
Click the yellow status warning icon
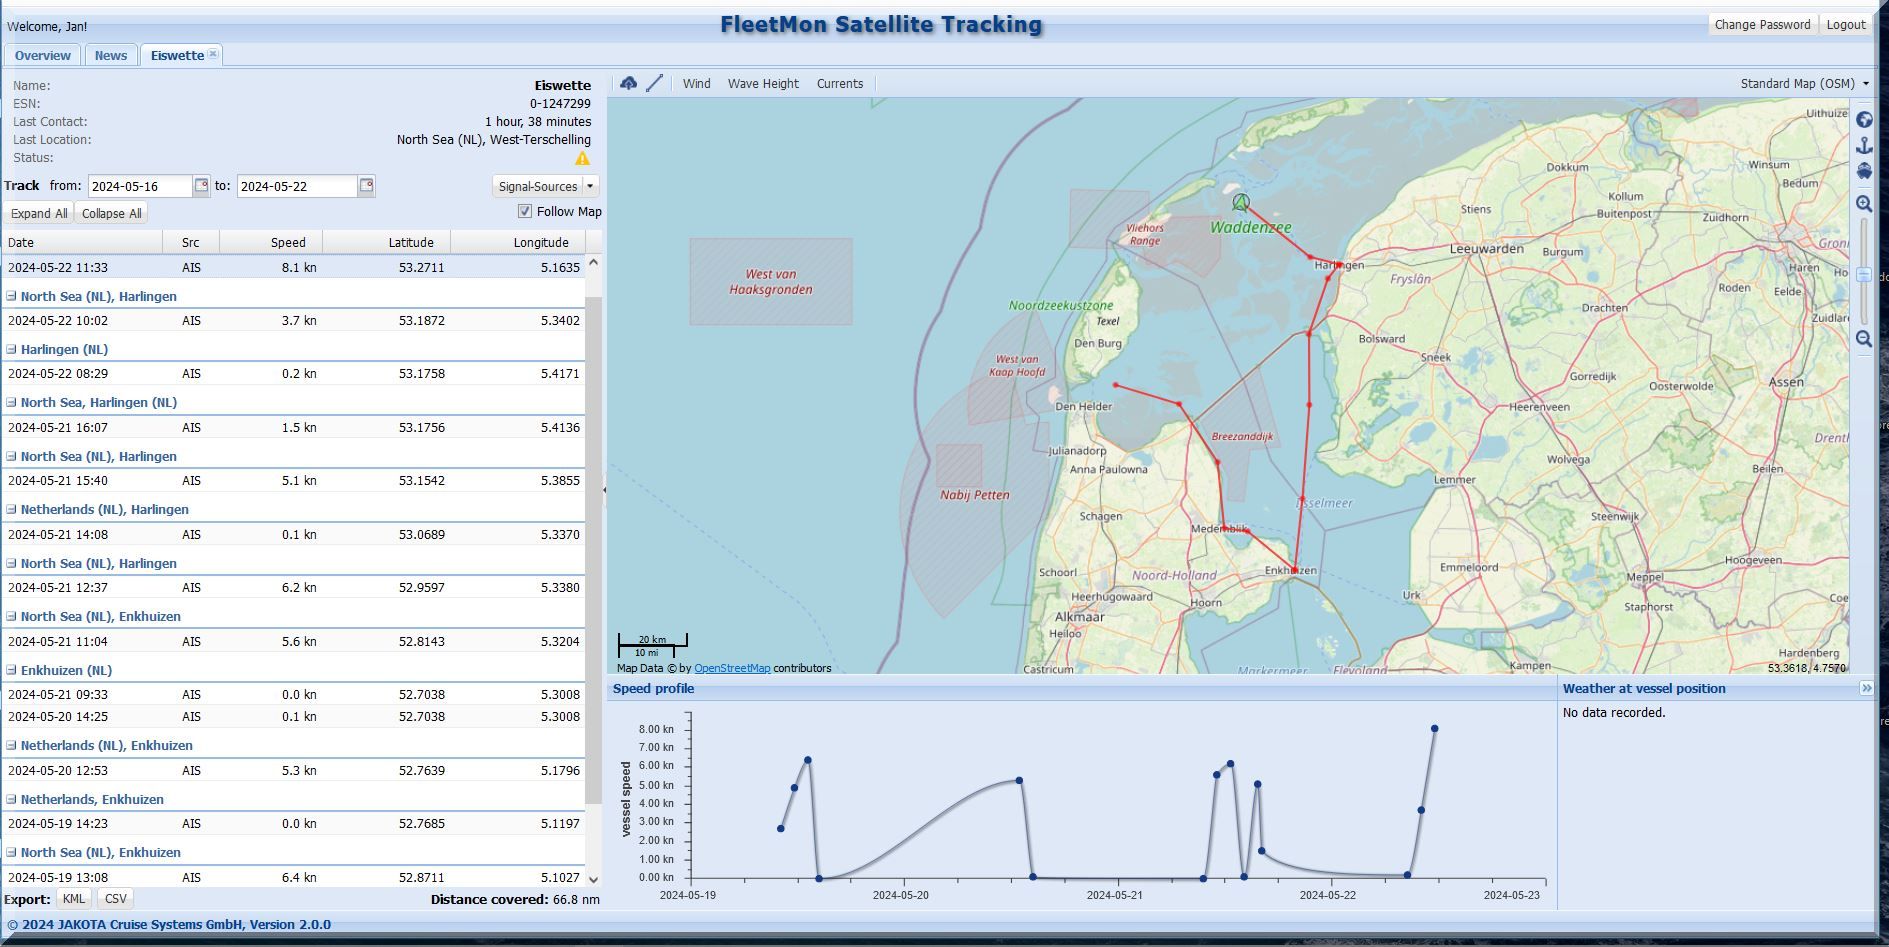(582, 158)
